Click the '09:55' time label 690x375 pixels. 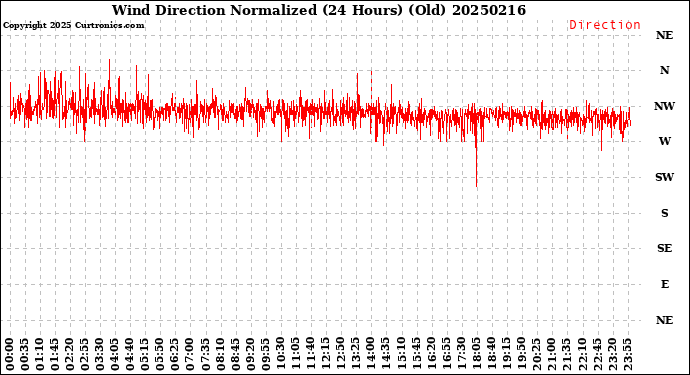[x=266, y=355]
